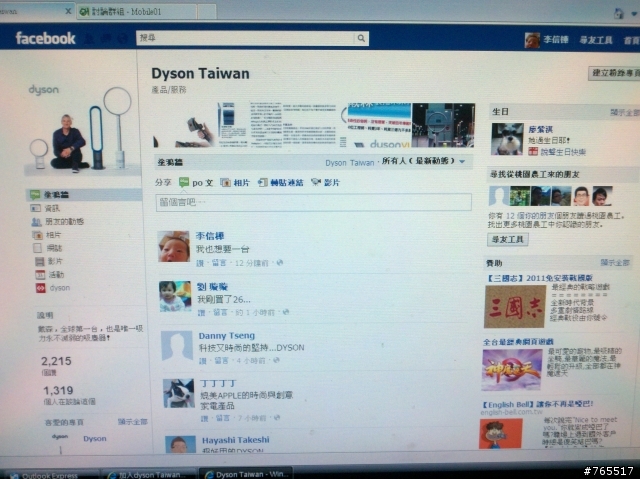Screen dimensions: 640x479
Task: Open Hayashi Takeshi's profile name link
Action: 236,440
